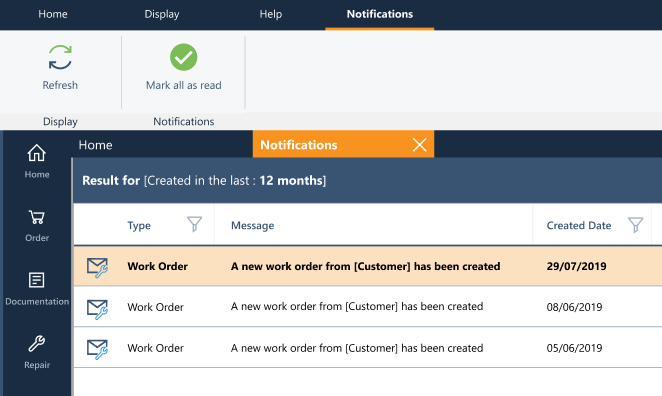Click the Refresh arrows icon
Image resolution: width=662 pixels, height=396 pixels.
tap(60, 57)
